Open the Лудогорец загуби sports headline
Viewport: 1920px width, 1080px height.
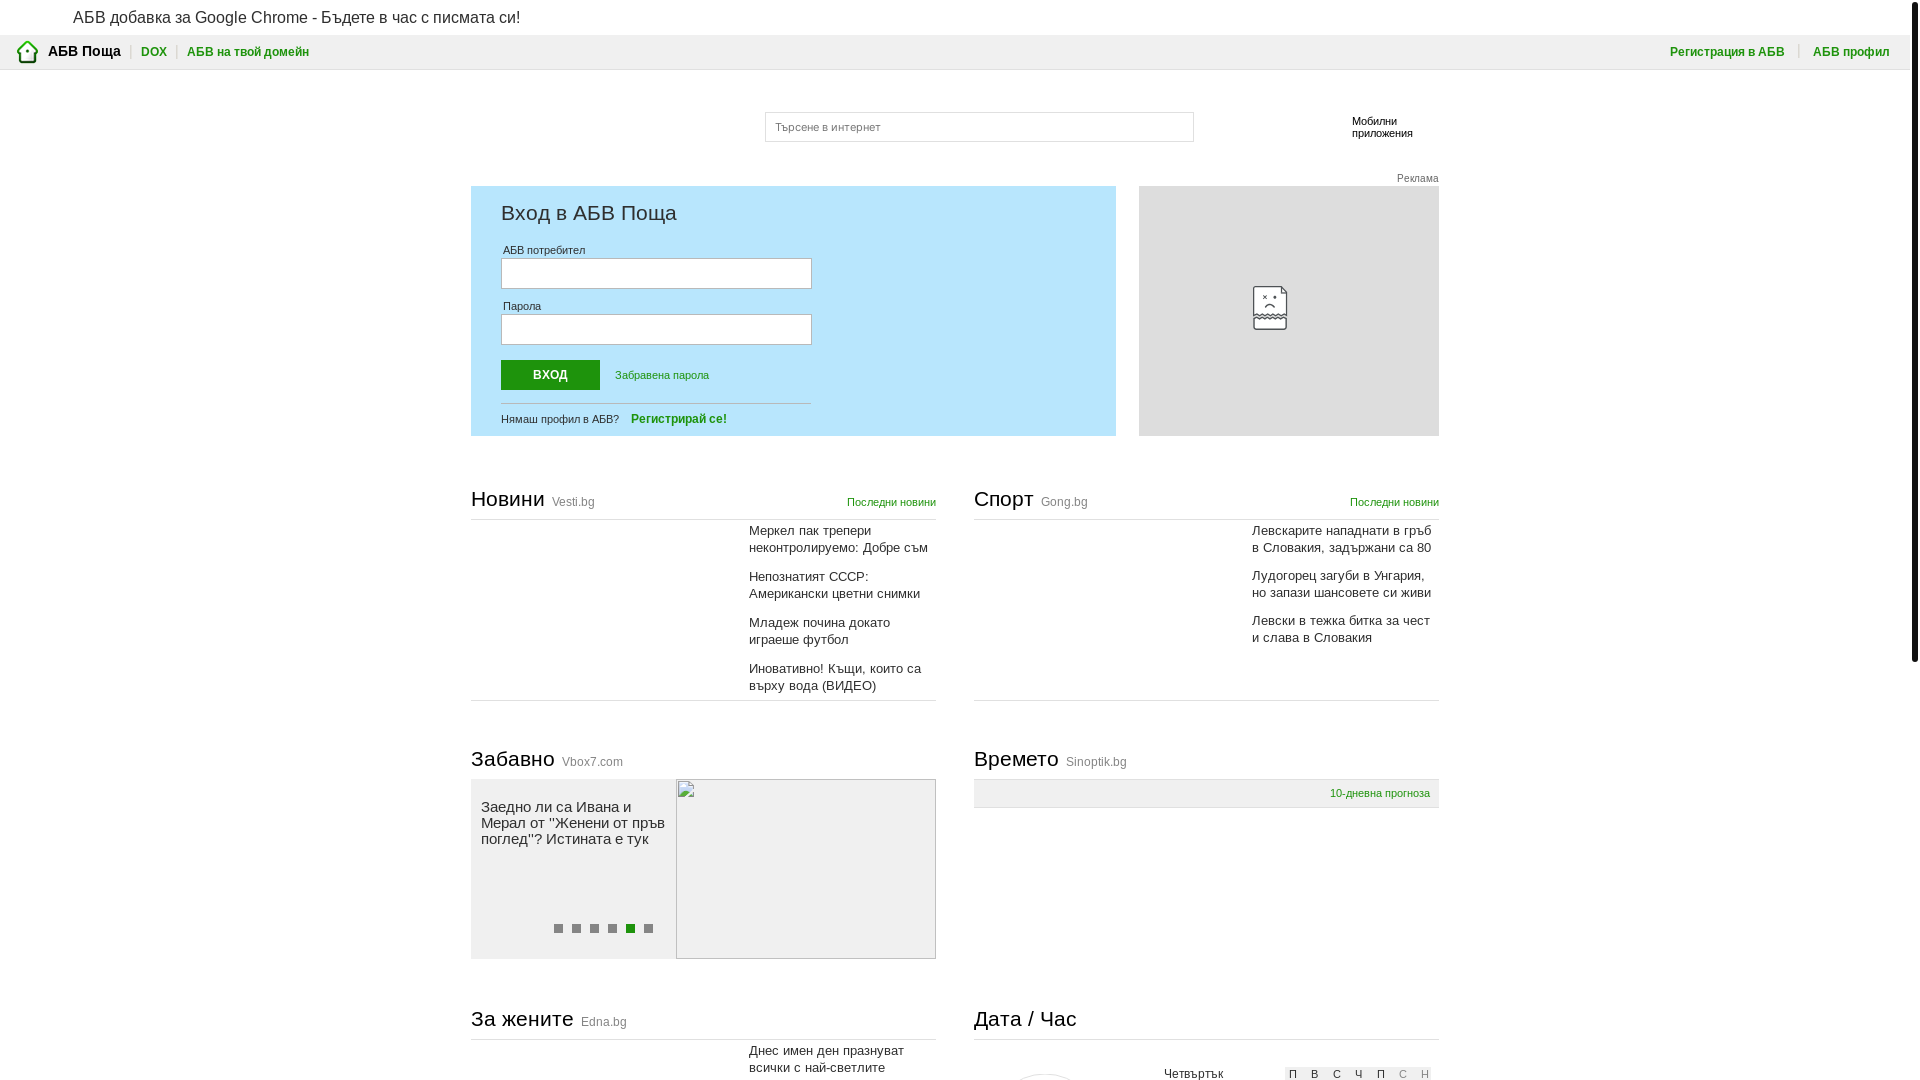pyautogui.click(x=1341, y=584)
